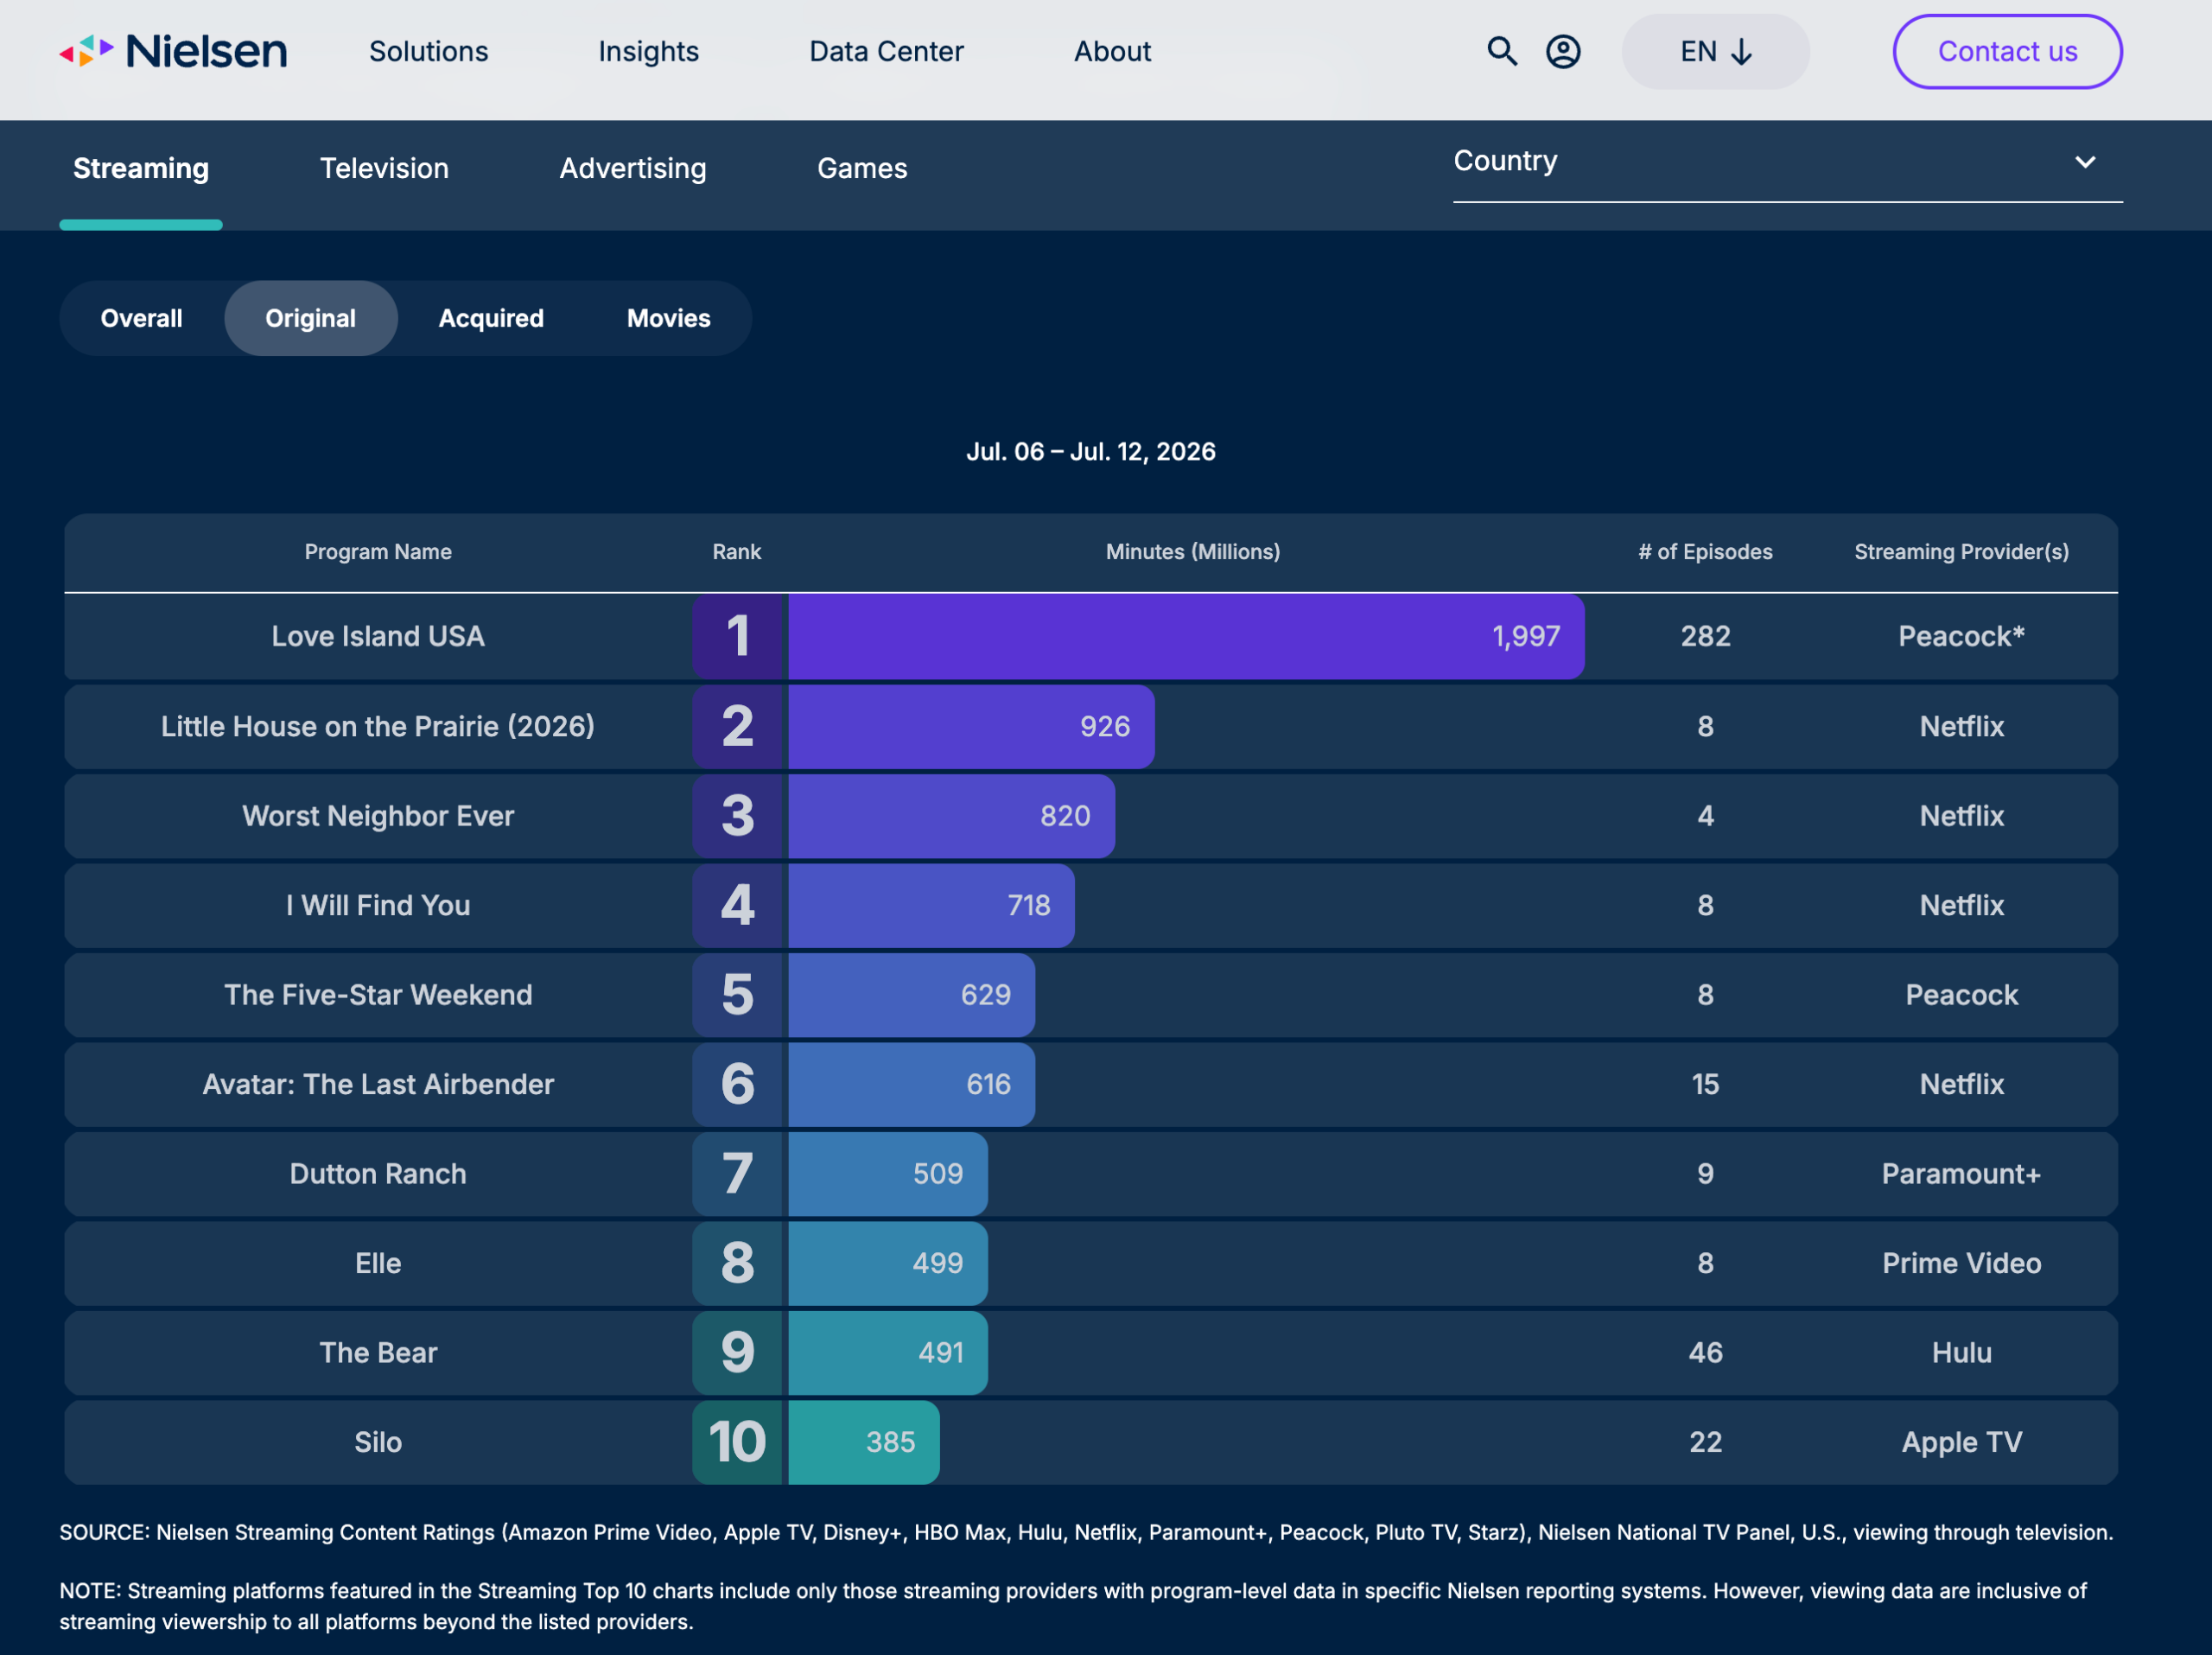Click 'Silo' program name

tap(378, 1442)
